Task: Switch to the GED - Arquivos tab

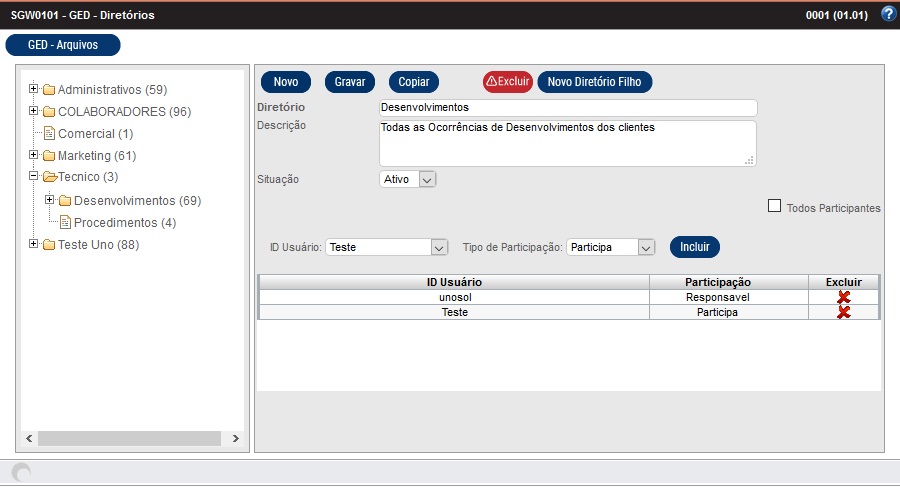Action: point(63,45)
